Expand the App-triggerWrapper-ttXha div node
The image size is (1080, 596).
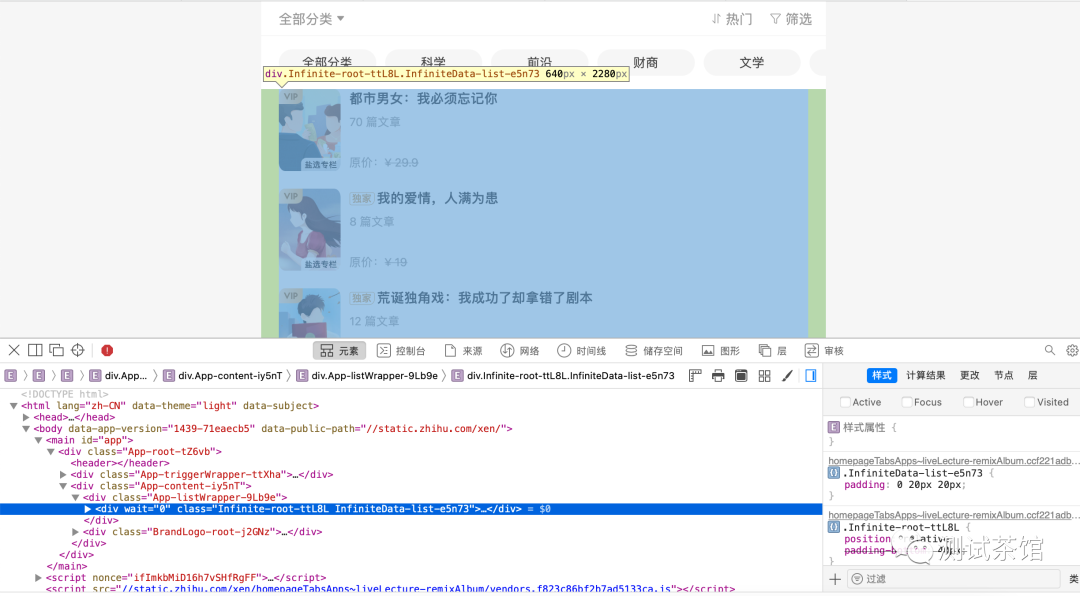pyautogui.click(x=63, y=475)
